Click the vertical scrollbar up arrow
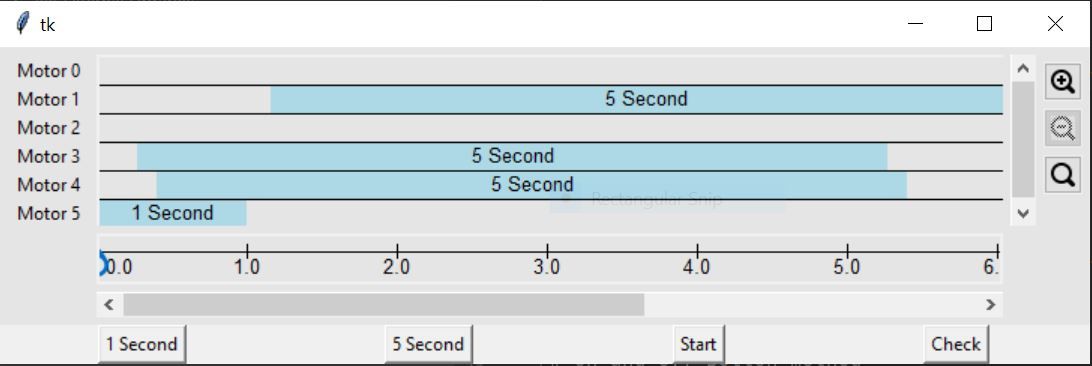 click(1022, 69)
